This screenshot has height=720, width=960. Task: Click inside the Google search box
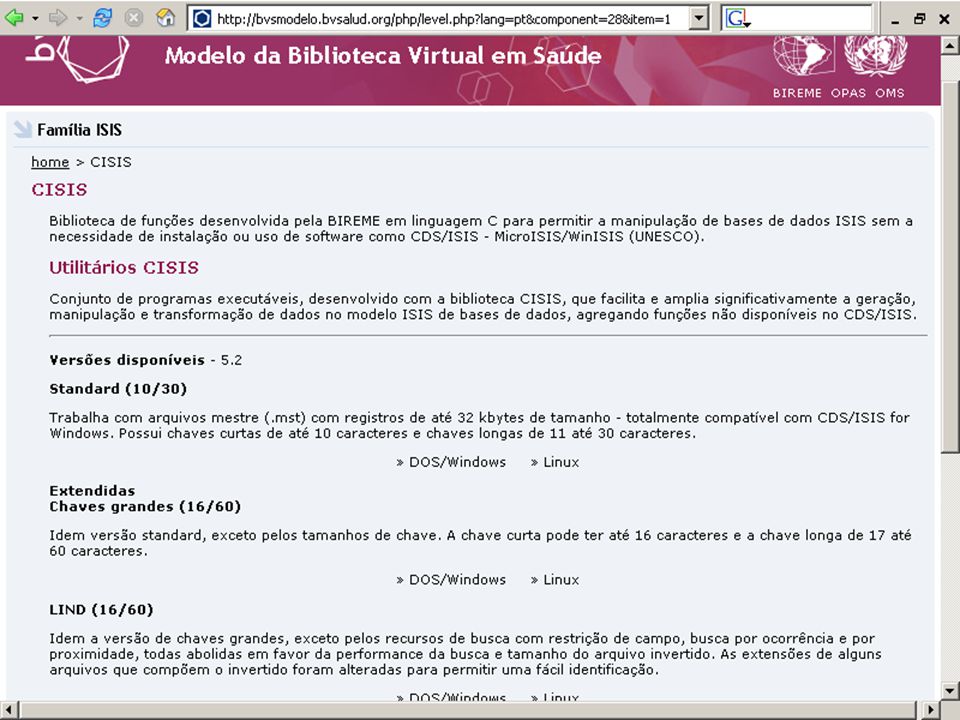[x=811, y=19]
